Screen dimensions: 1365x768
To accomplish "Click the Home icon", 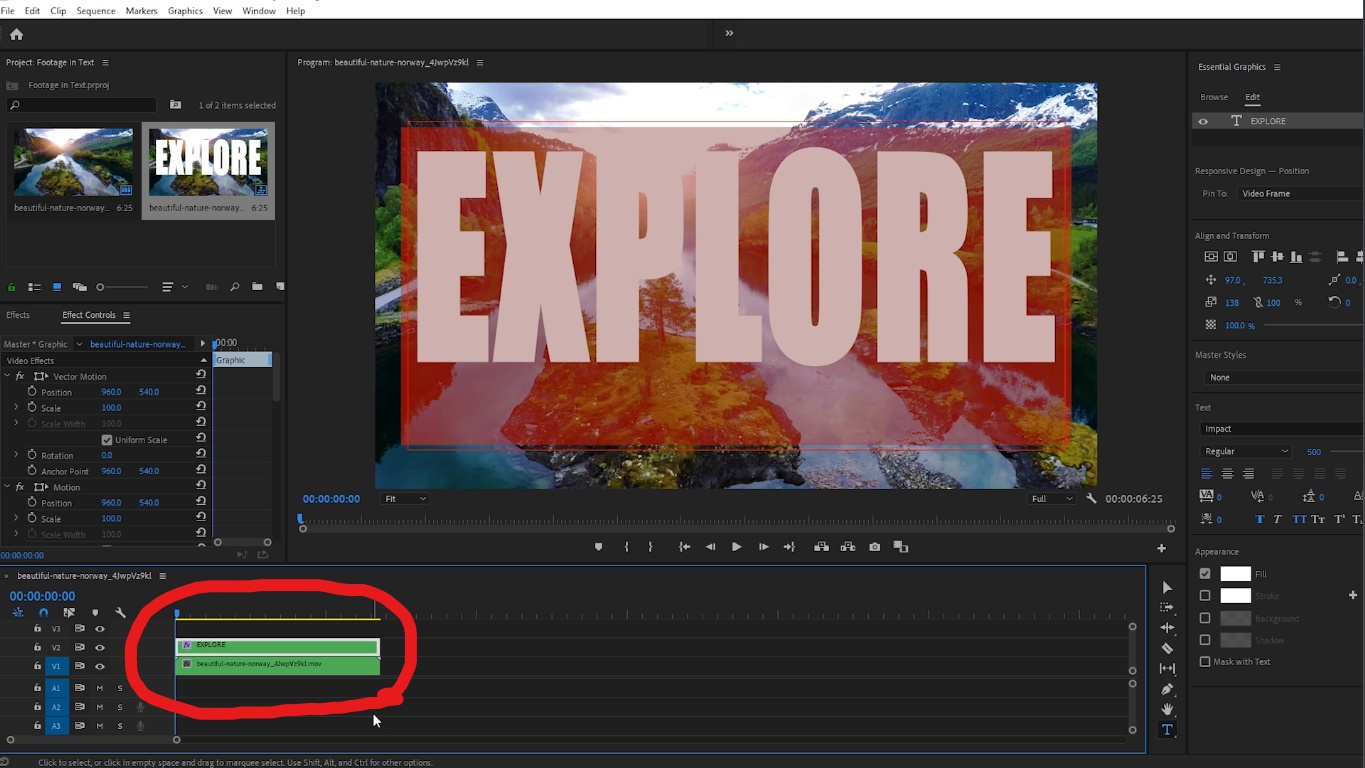I will 16,34.
